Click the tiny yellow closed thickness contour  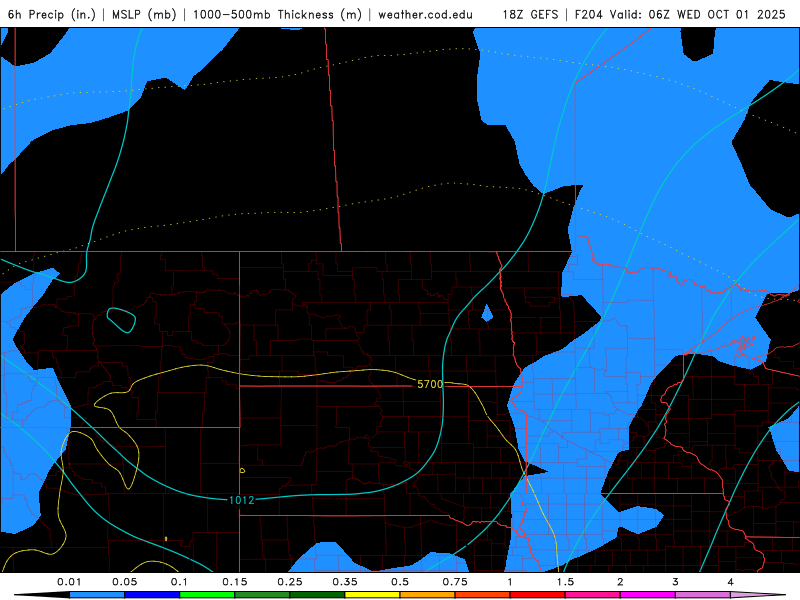pyautogui.click(x=242, y=470)
